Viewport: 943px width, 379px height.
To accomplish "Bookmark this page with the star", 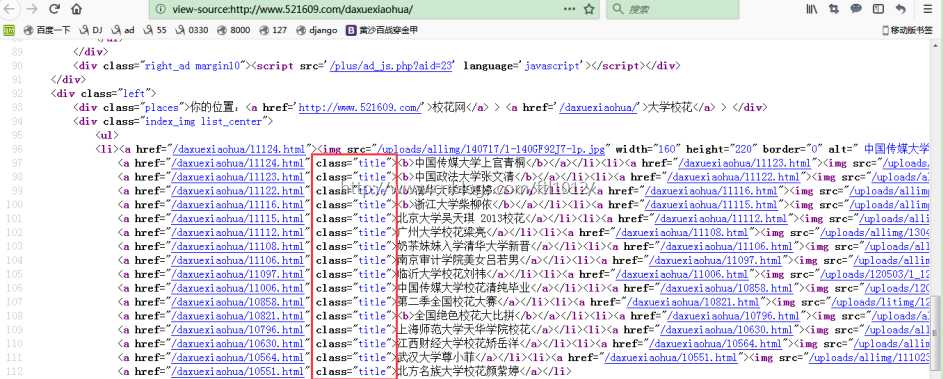I will coord(589,9).
